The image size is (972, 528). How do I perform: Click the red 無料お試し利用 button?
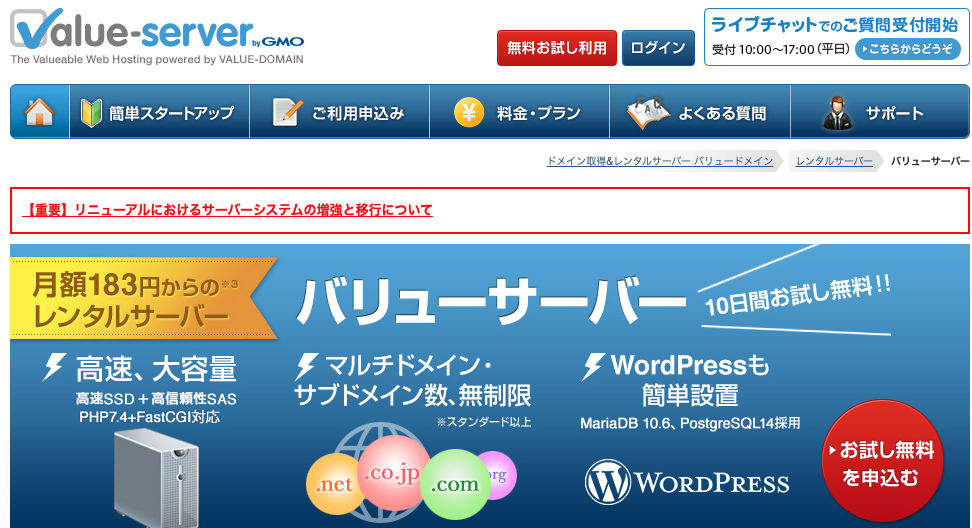(557, 48)
